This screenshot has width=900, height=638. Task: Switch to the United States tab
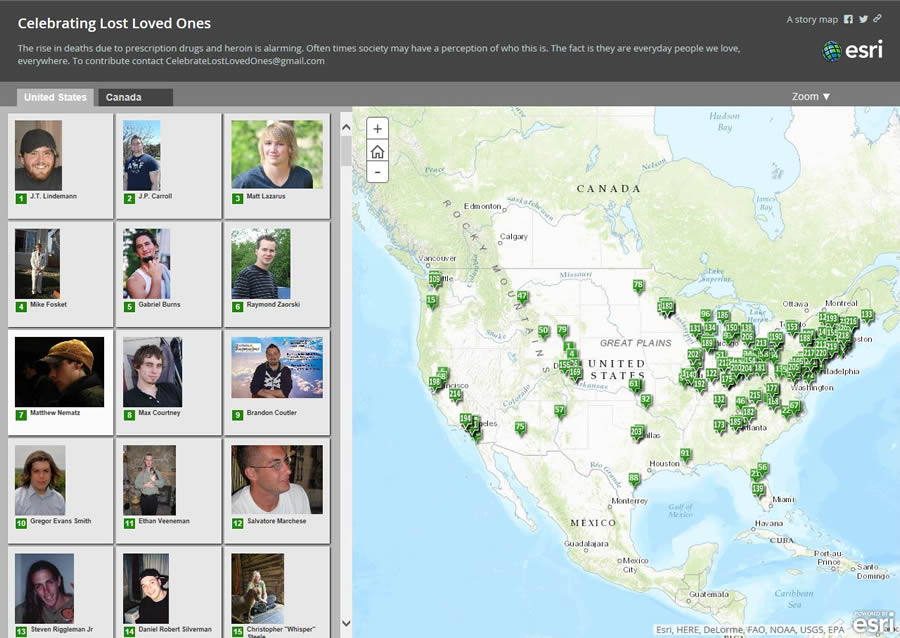tap(55, 97)
